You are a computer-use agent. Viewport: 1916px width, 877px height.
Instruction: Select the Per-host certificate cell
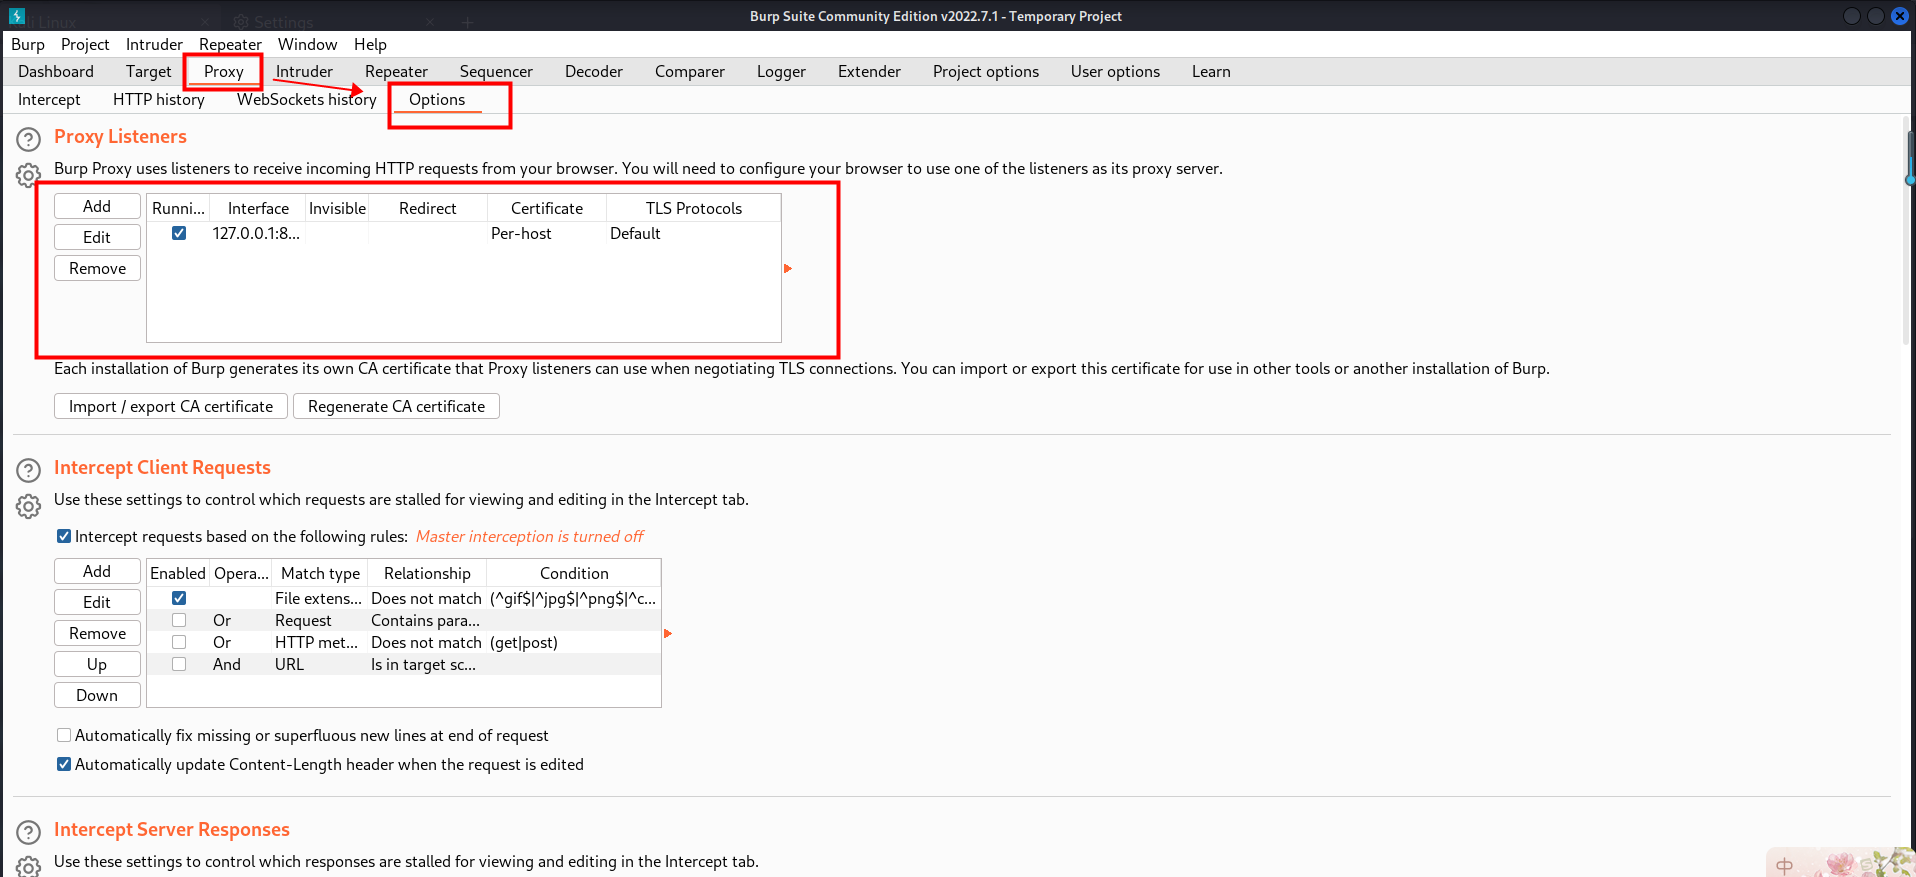(x=547, y=233)
